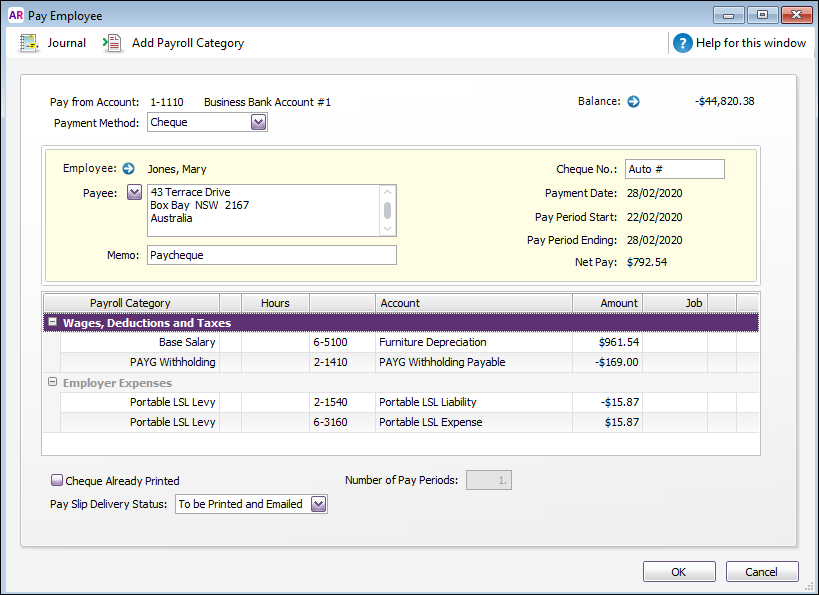Collapse the Employer Expenses section
819x595 pixels.
coord(52,383)
